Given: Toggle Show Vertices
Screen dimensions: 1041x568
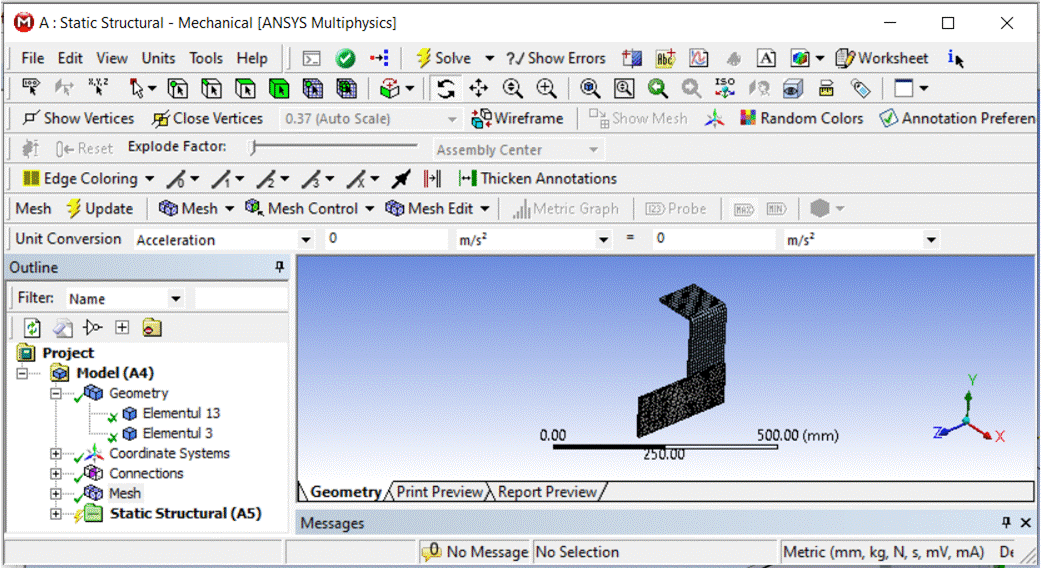Looking at the screenshot, I should point(78,119).
